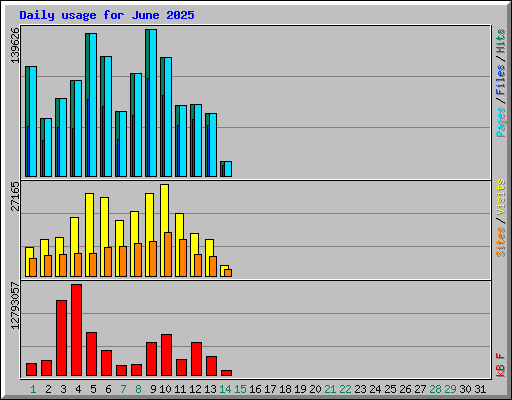Screen dimensions: 512x400
Task: Click the cyan hits bar for day 2
Action: pyautogui.click(x=48, y=147)
